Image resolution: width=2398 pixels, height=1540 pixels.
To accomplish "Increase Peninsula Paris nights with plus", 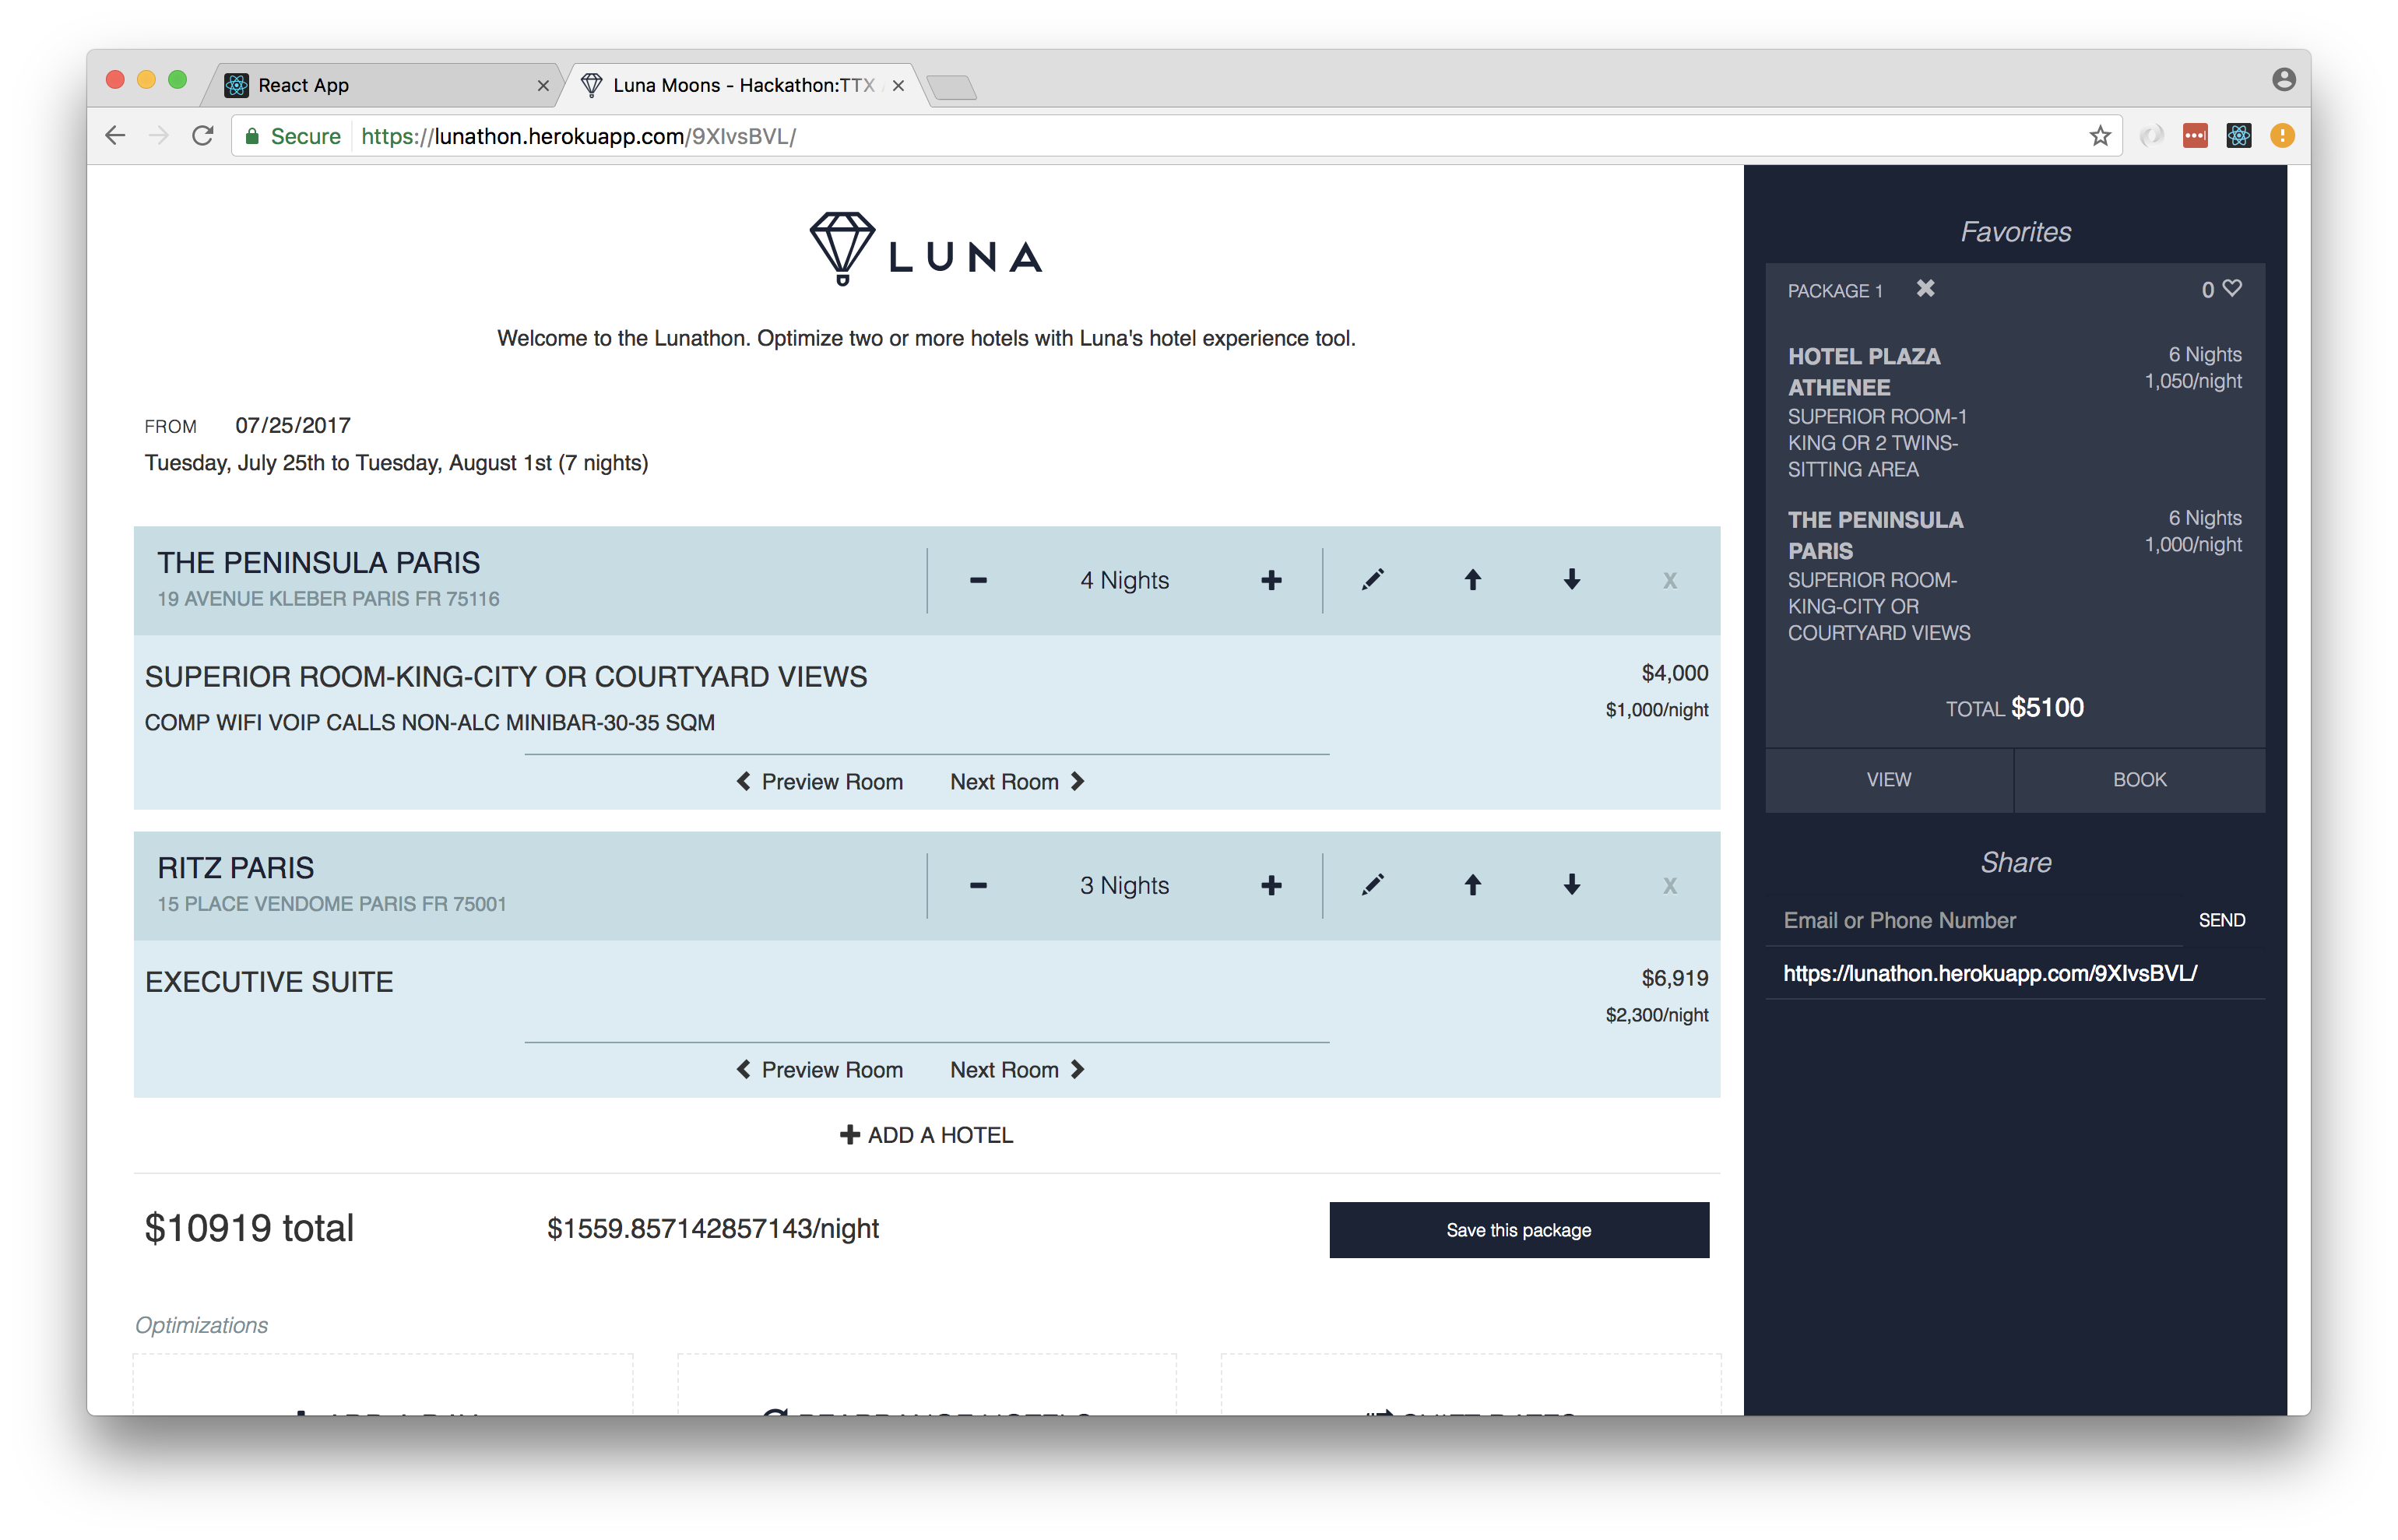I will pos(1271,581).
